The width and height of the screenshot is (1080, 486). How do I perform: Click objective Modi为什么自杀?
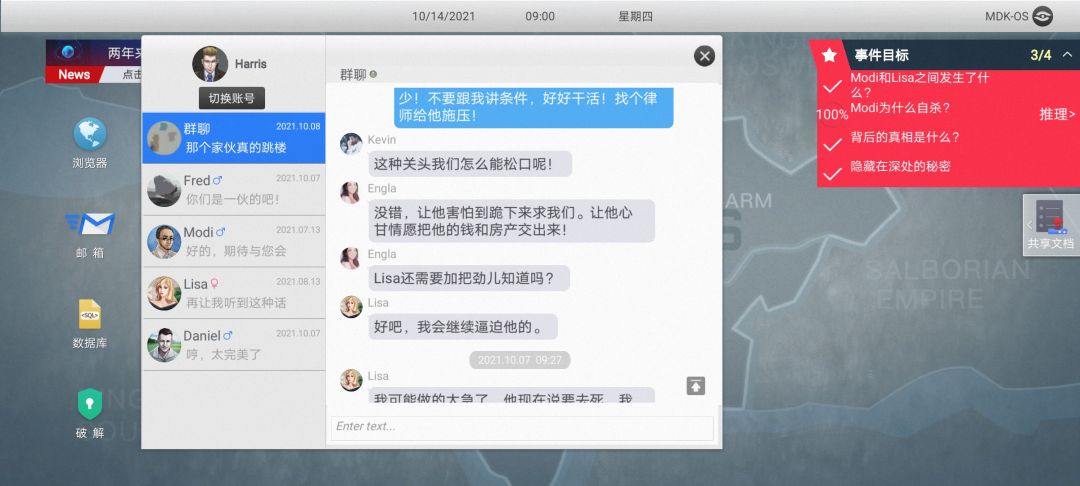[x=900, y=107]
